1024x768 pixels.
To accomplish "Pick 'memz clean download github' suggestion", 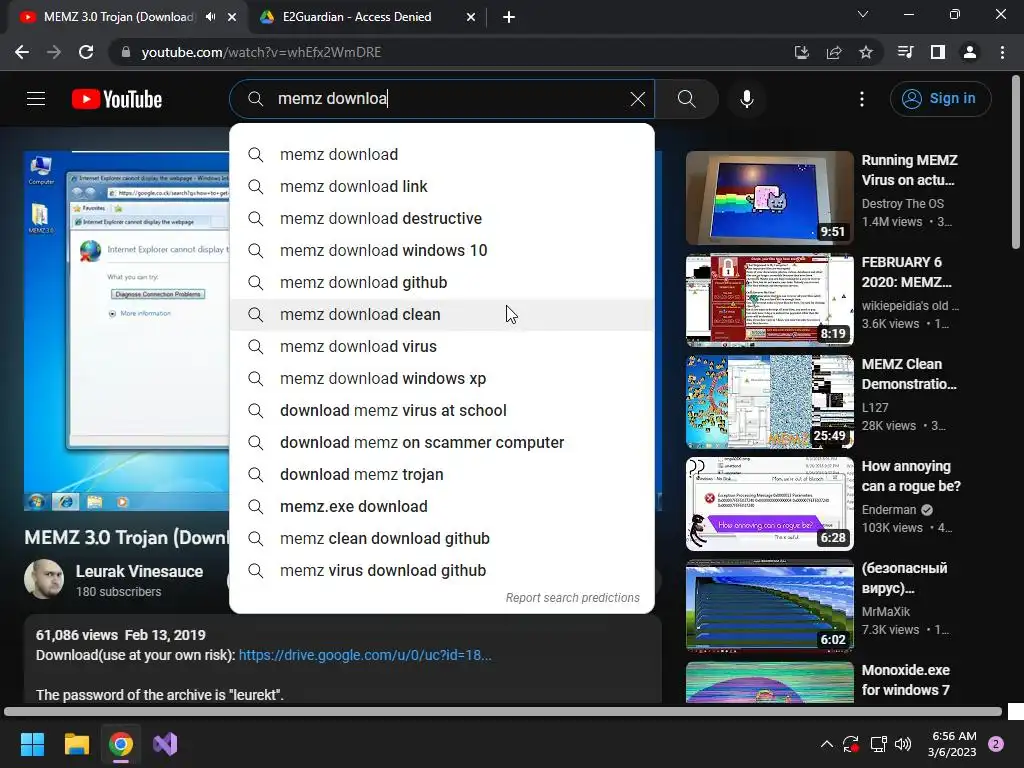I will [442, 538].
